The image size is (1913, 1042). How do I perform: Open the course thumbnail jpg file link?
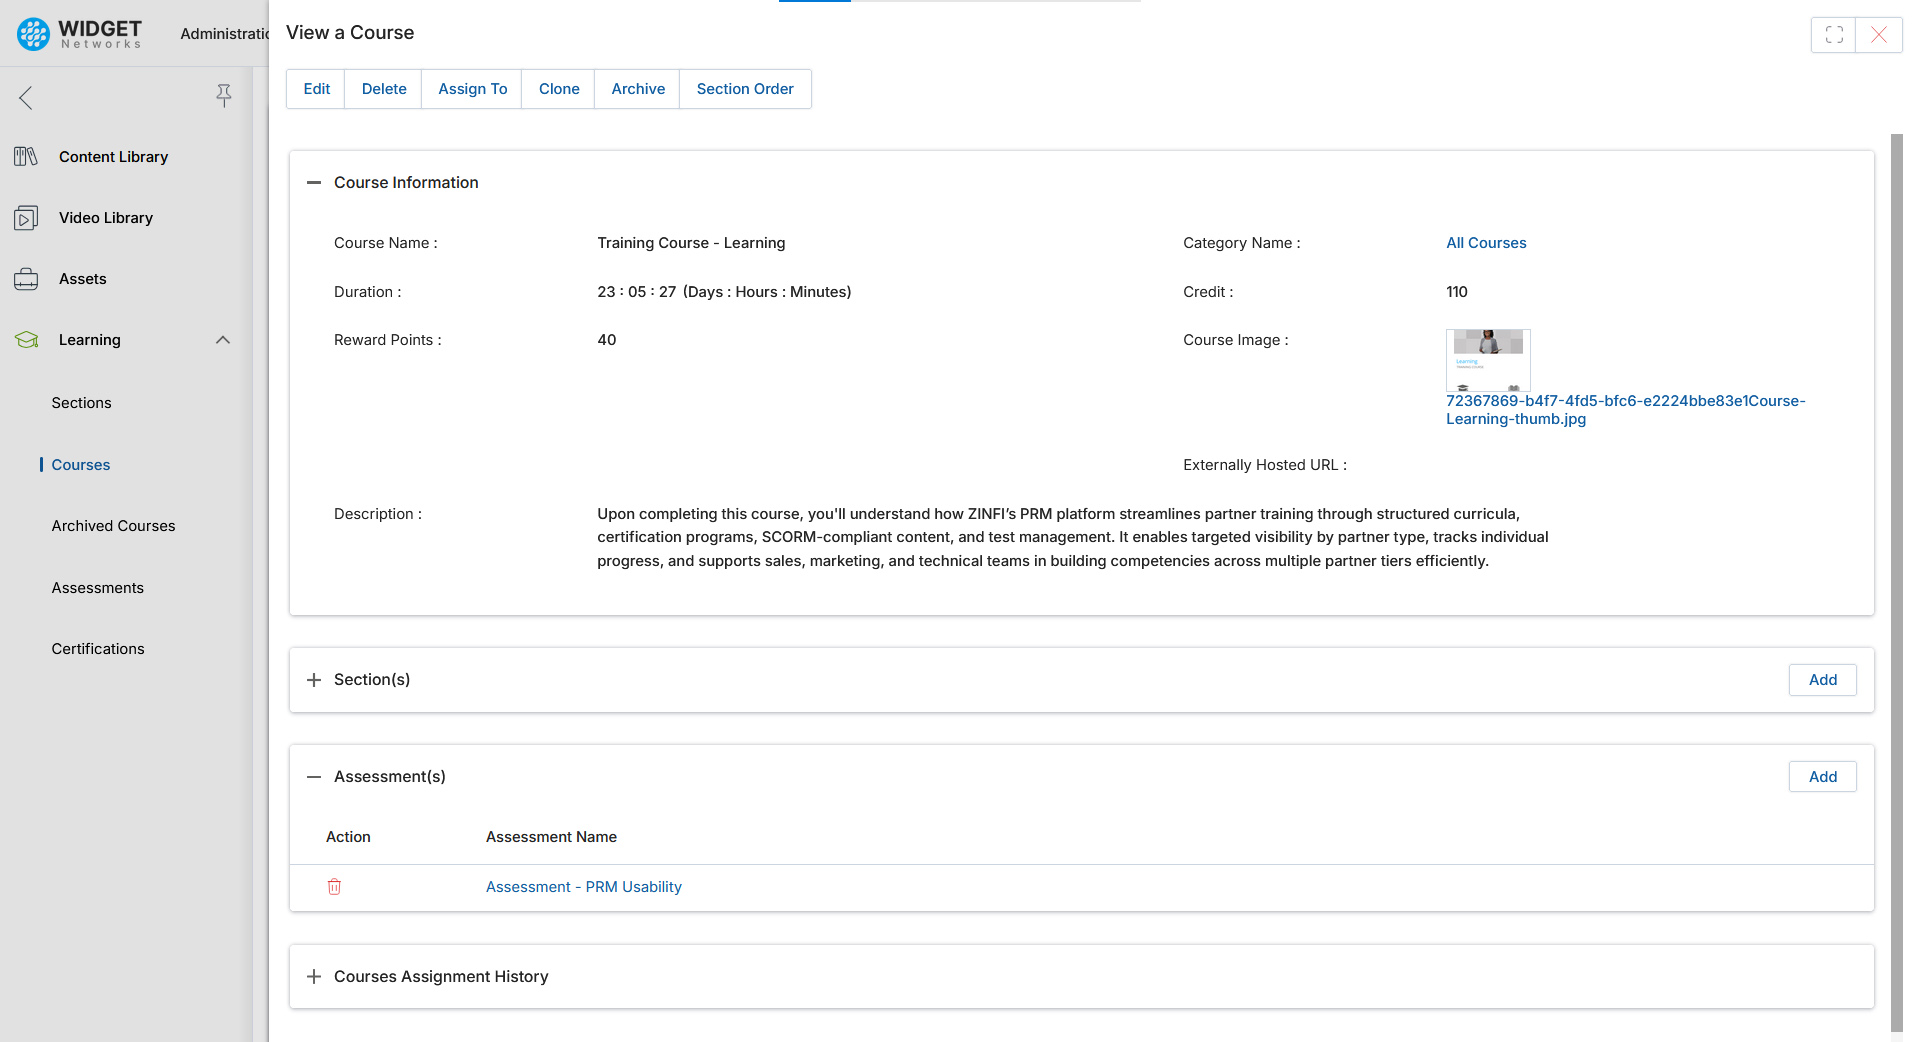click(1625, 410)
